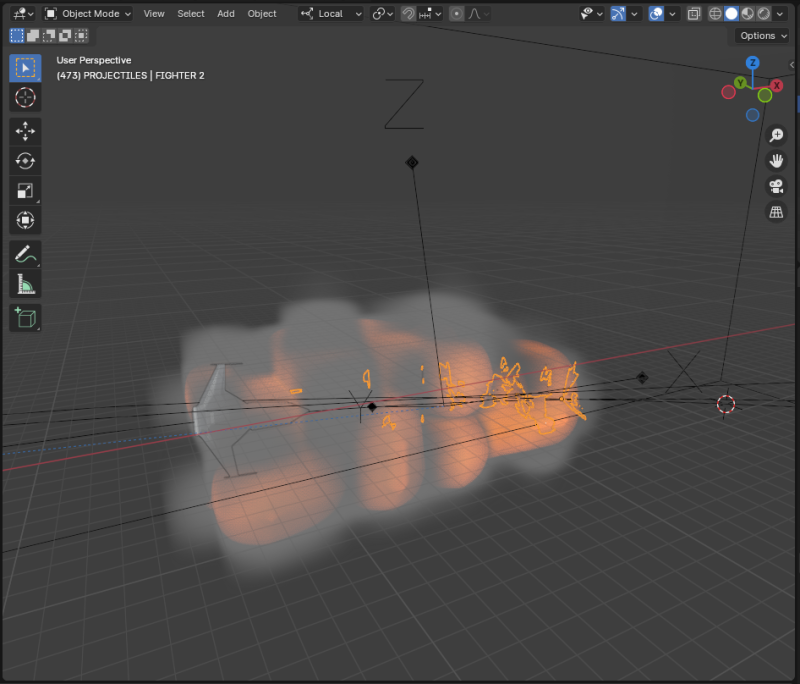
Task: Open the Object menu
Action: (x=262, y=14)
